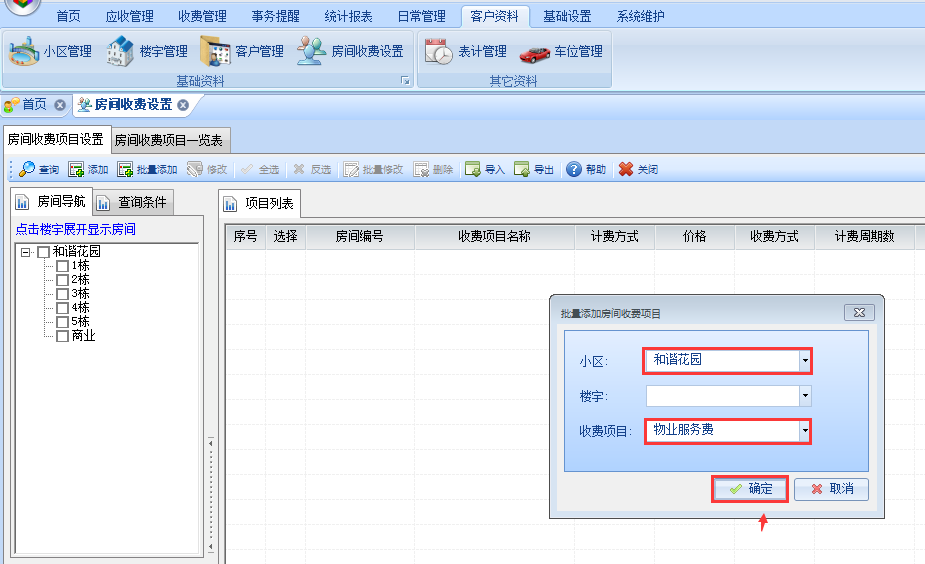Image resolution: width=925 pixels, height=564 pixels.
Task: Open 车位管理 parking management icon
Action: pos(534,54)
